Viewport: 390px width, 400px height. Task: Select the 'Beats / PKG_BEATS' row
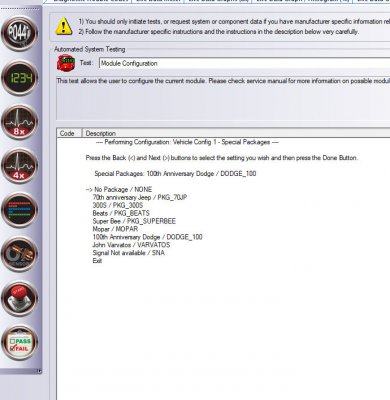click(121, 213)
